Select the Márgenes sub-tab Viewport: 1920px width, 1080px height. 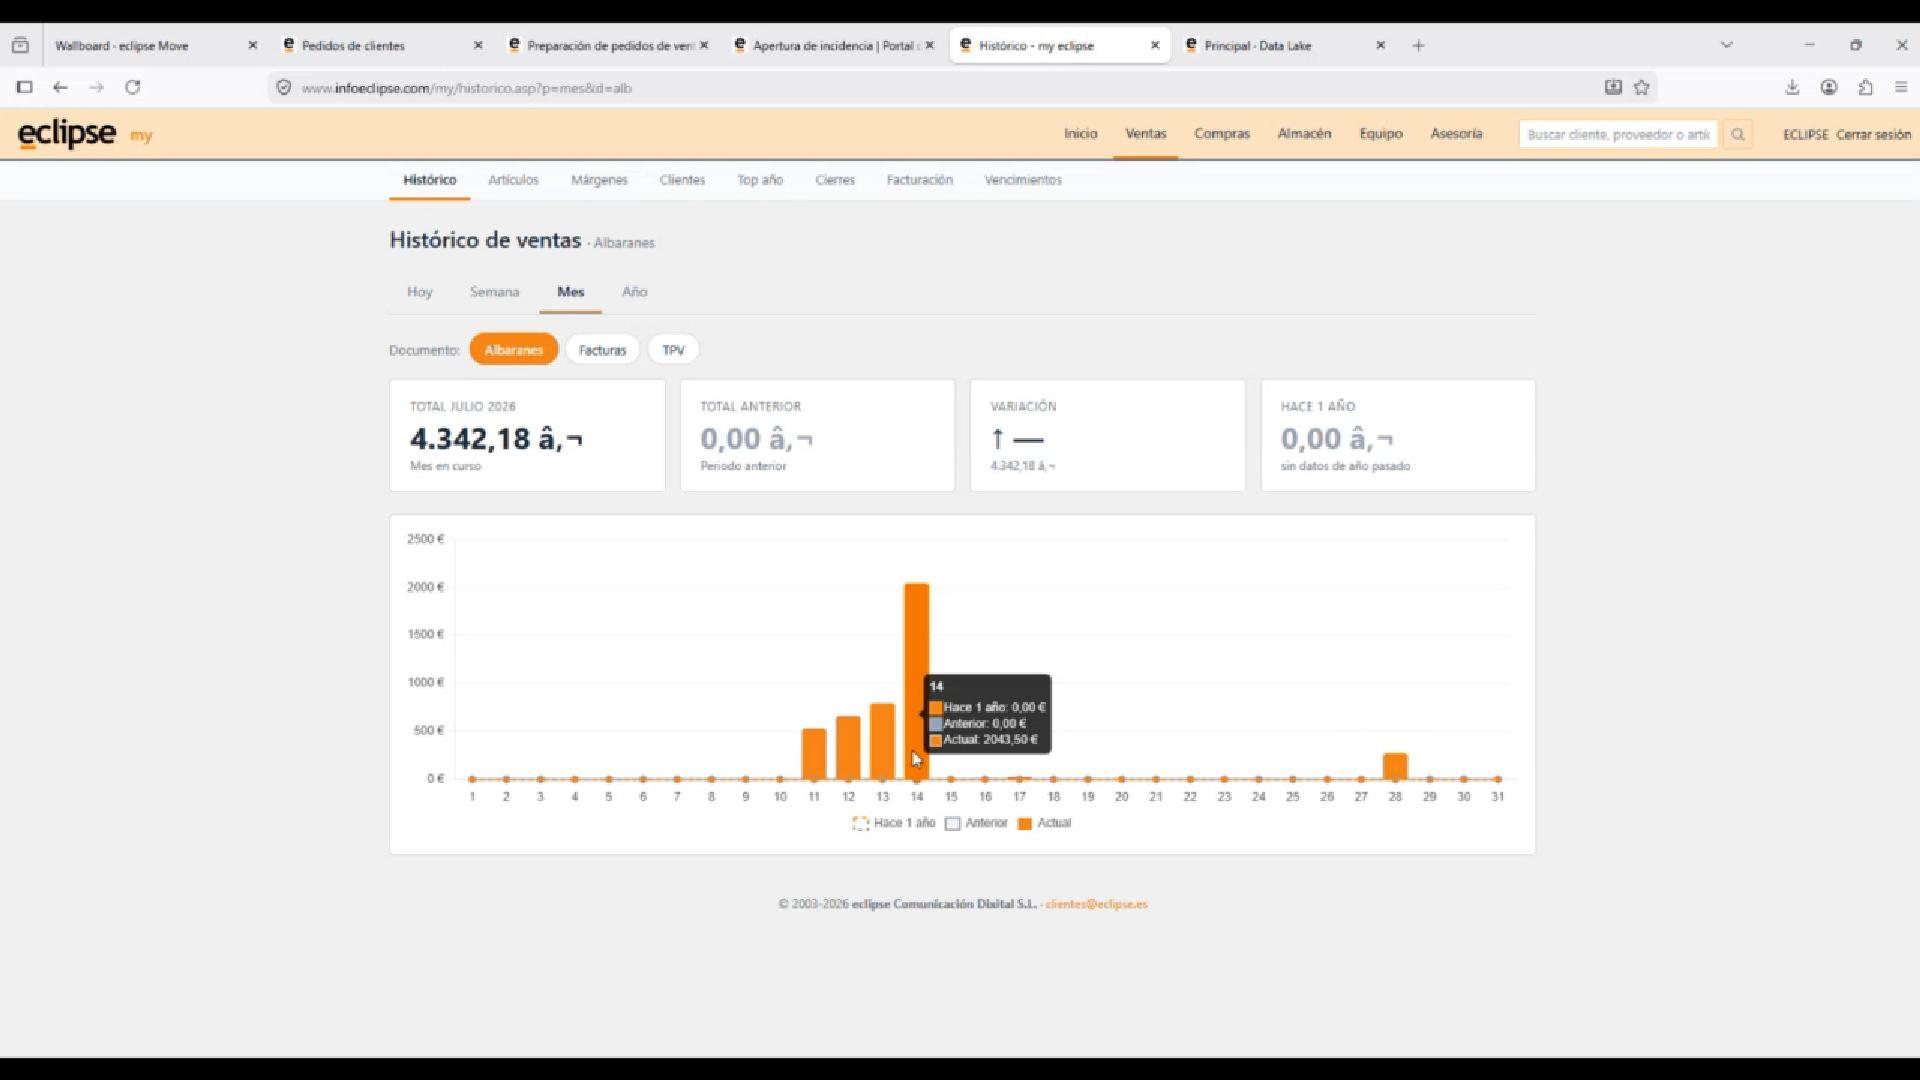pos(599,180)
